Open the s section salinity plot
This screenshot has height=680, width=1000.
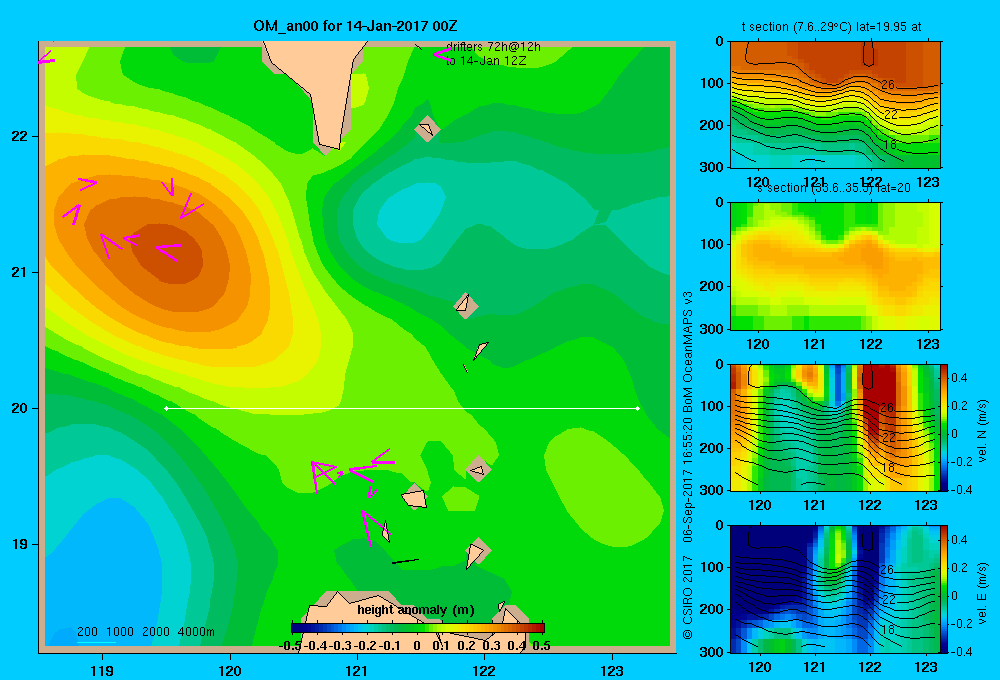point(835,265)
